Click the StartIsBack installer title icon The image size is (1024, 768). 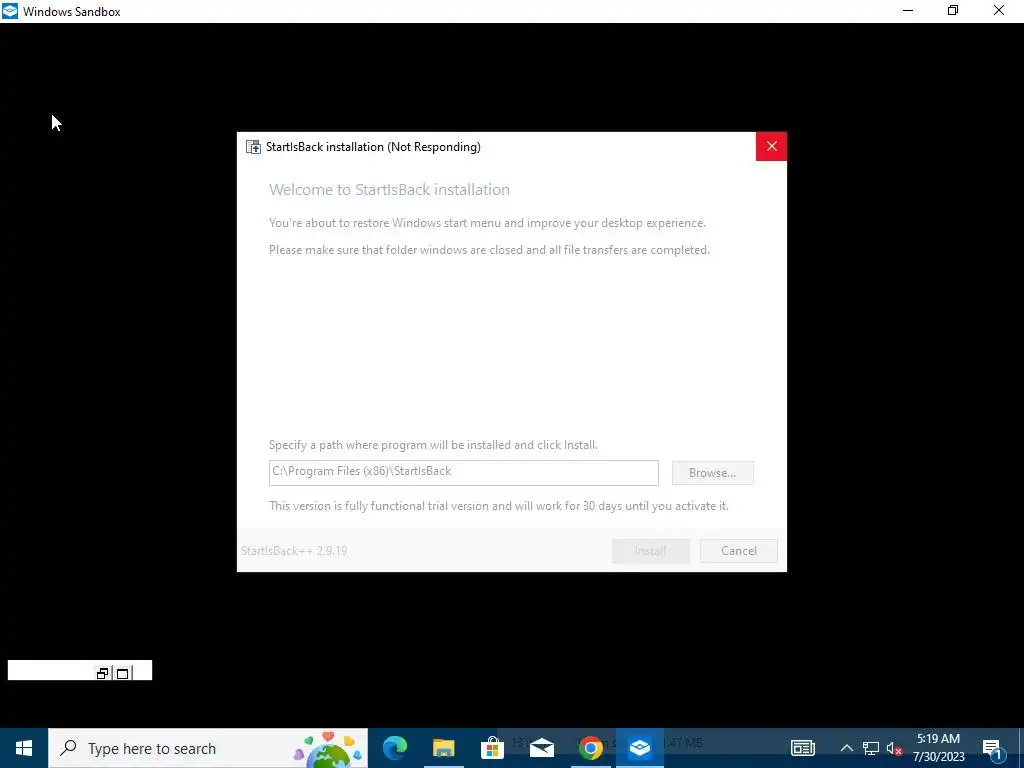pyautogui.click(x=253, y=147)
